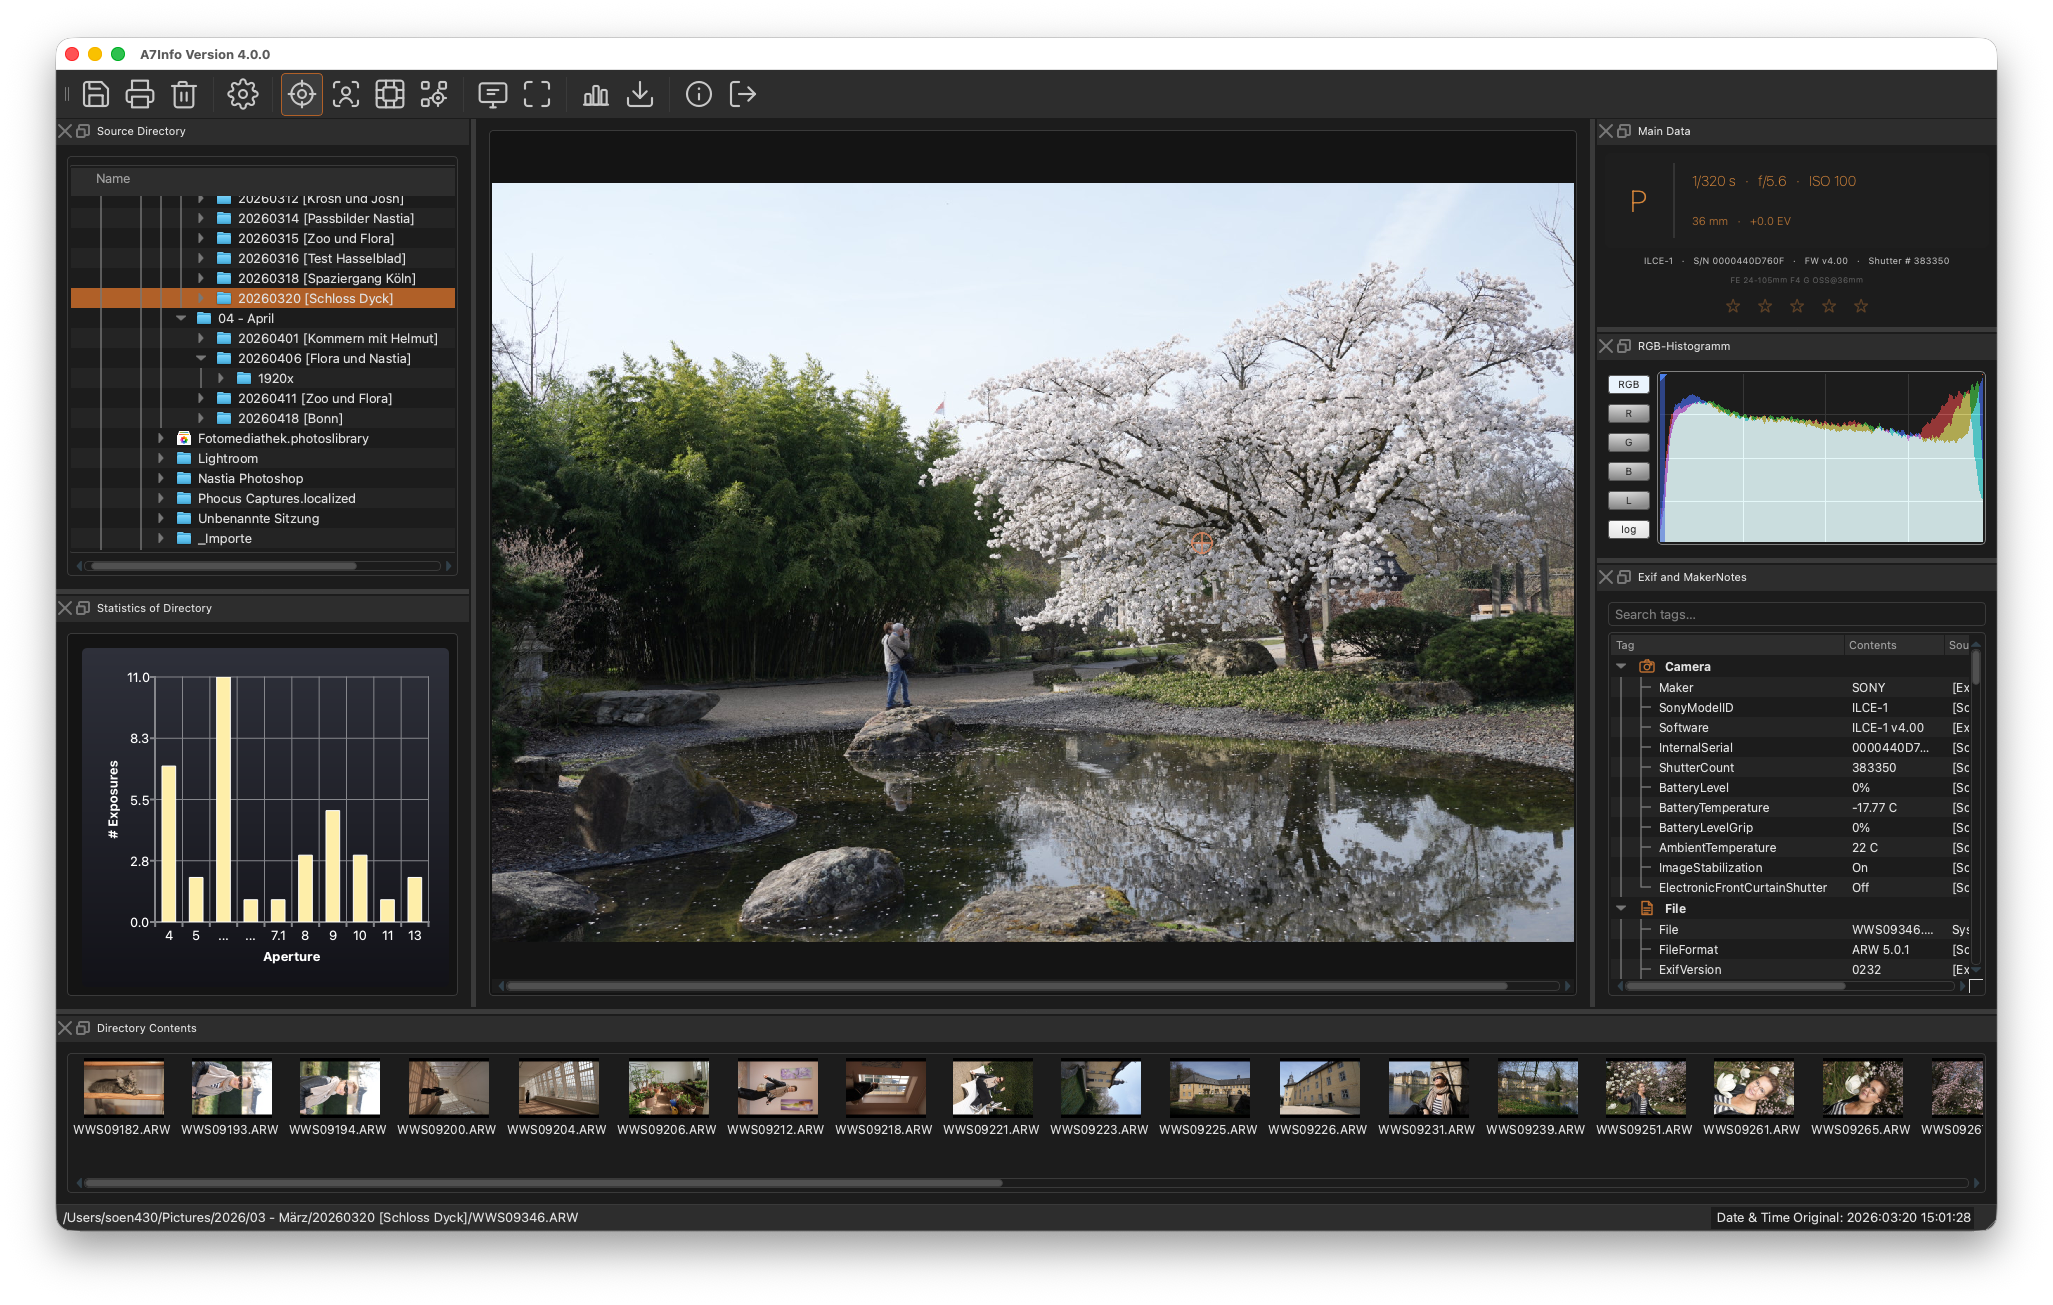Click the trash delete toolbar icon

pos(184,94)
